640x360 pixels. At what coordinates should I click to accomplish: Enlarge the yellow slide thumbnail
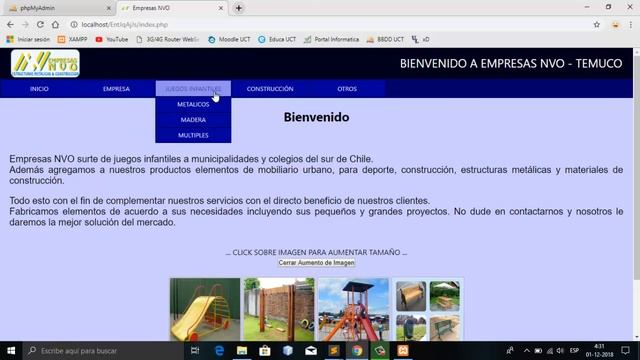[205, 309]
